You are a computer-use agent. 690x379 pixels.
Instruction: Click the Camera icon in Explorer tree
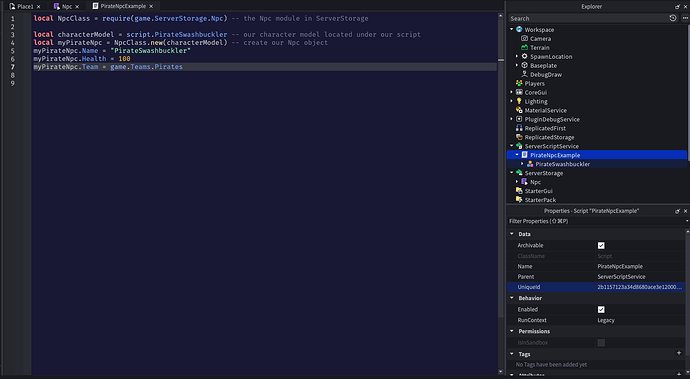pyautogui.click(x=525, y=38)
